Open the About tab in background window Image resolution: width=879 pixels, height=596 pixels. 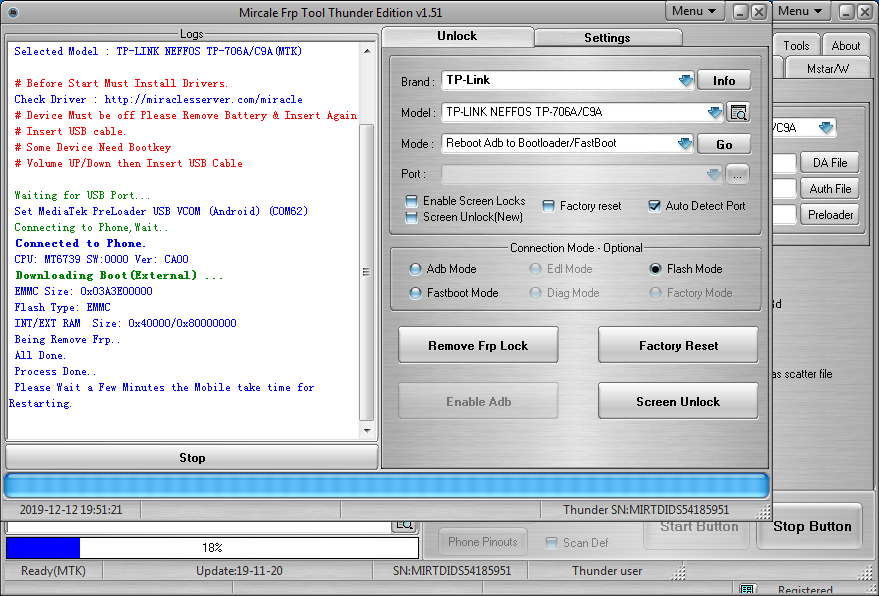(845, 46)
